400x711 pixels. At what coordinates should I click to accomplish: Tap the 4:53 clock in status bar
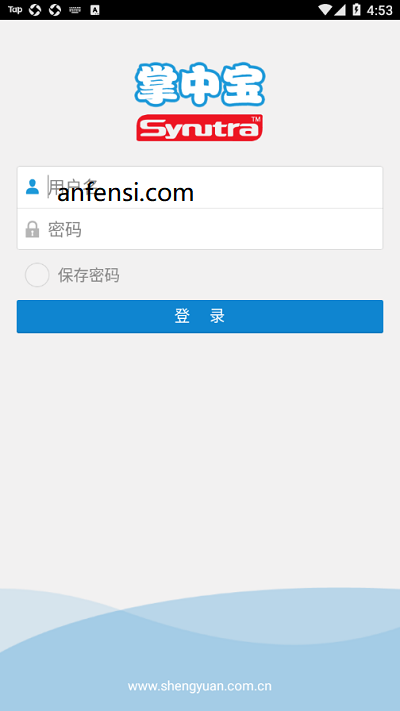tap(379, 10)
